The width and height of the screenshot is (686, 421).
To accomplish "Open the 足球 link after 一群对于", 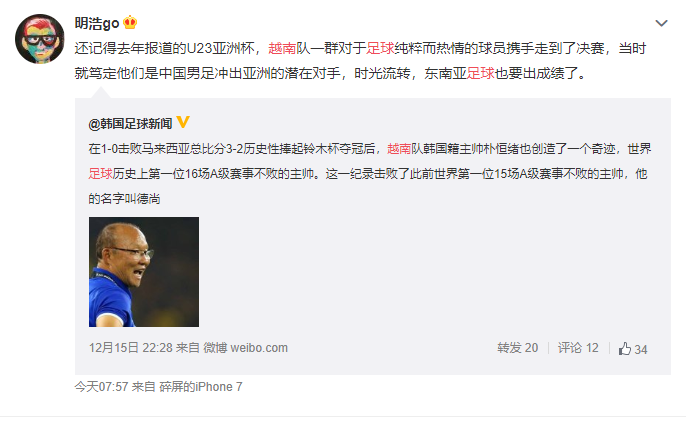I will point(380,48).
